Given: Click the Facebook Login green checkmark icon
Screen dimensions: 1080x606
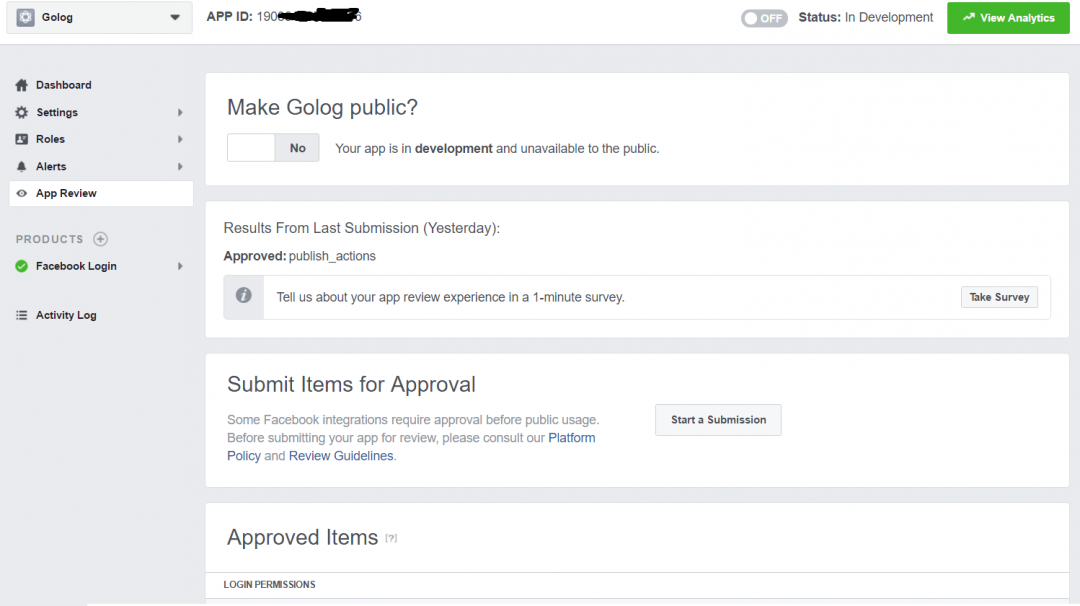Looking at the screenshot, I should [22, 266].
